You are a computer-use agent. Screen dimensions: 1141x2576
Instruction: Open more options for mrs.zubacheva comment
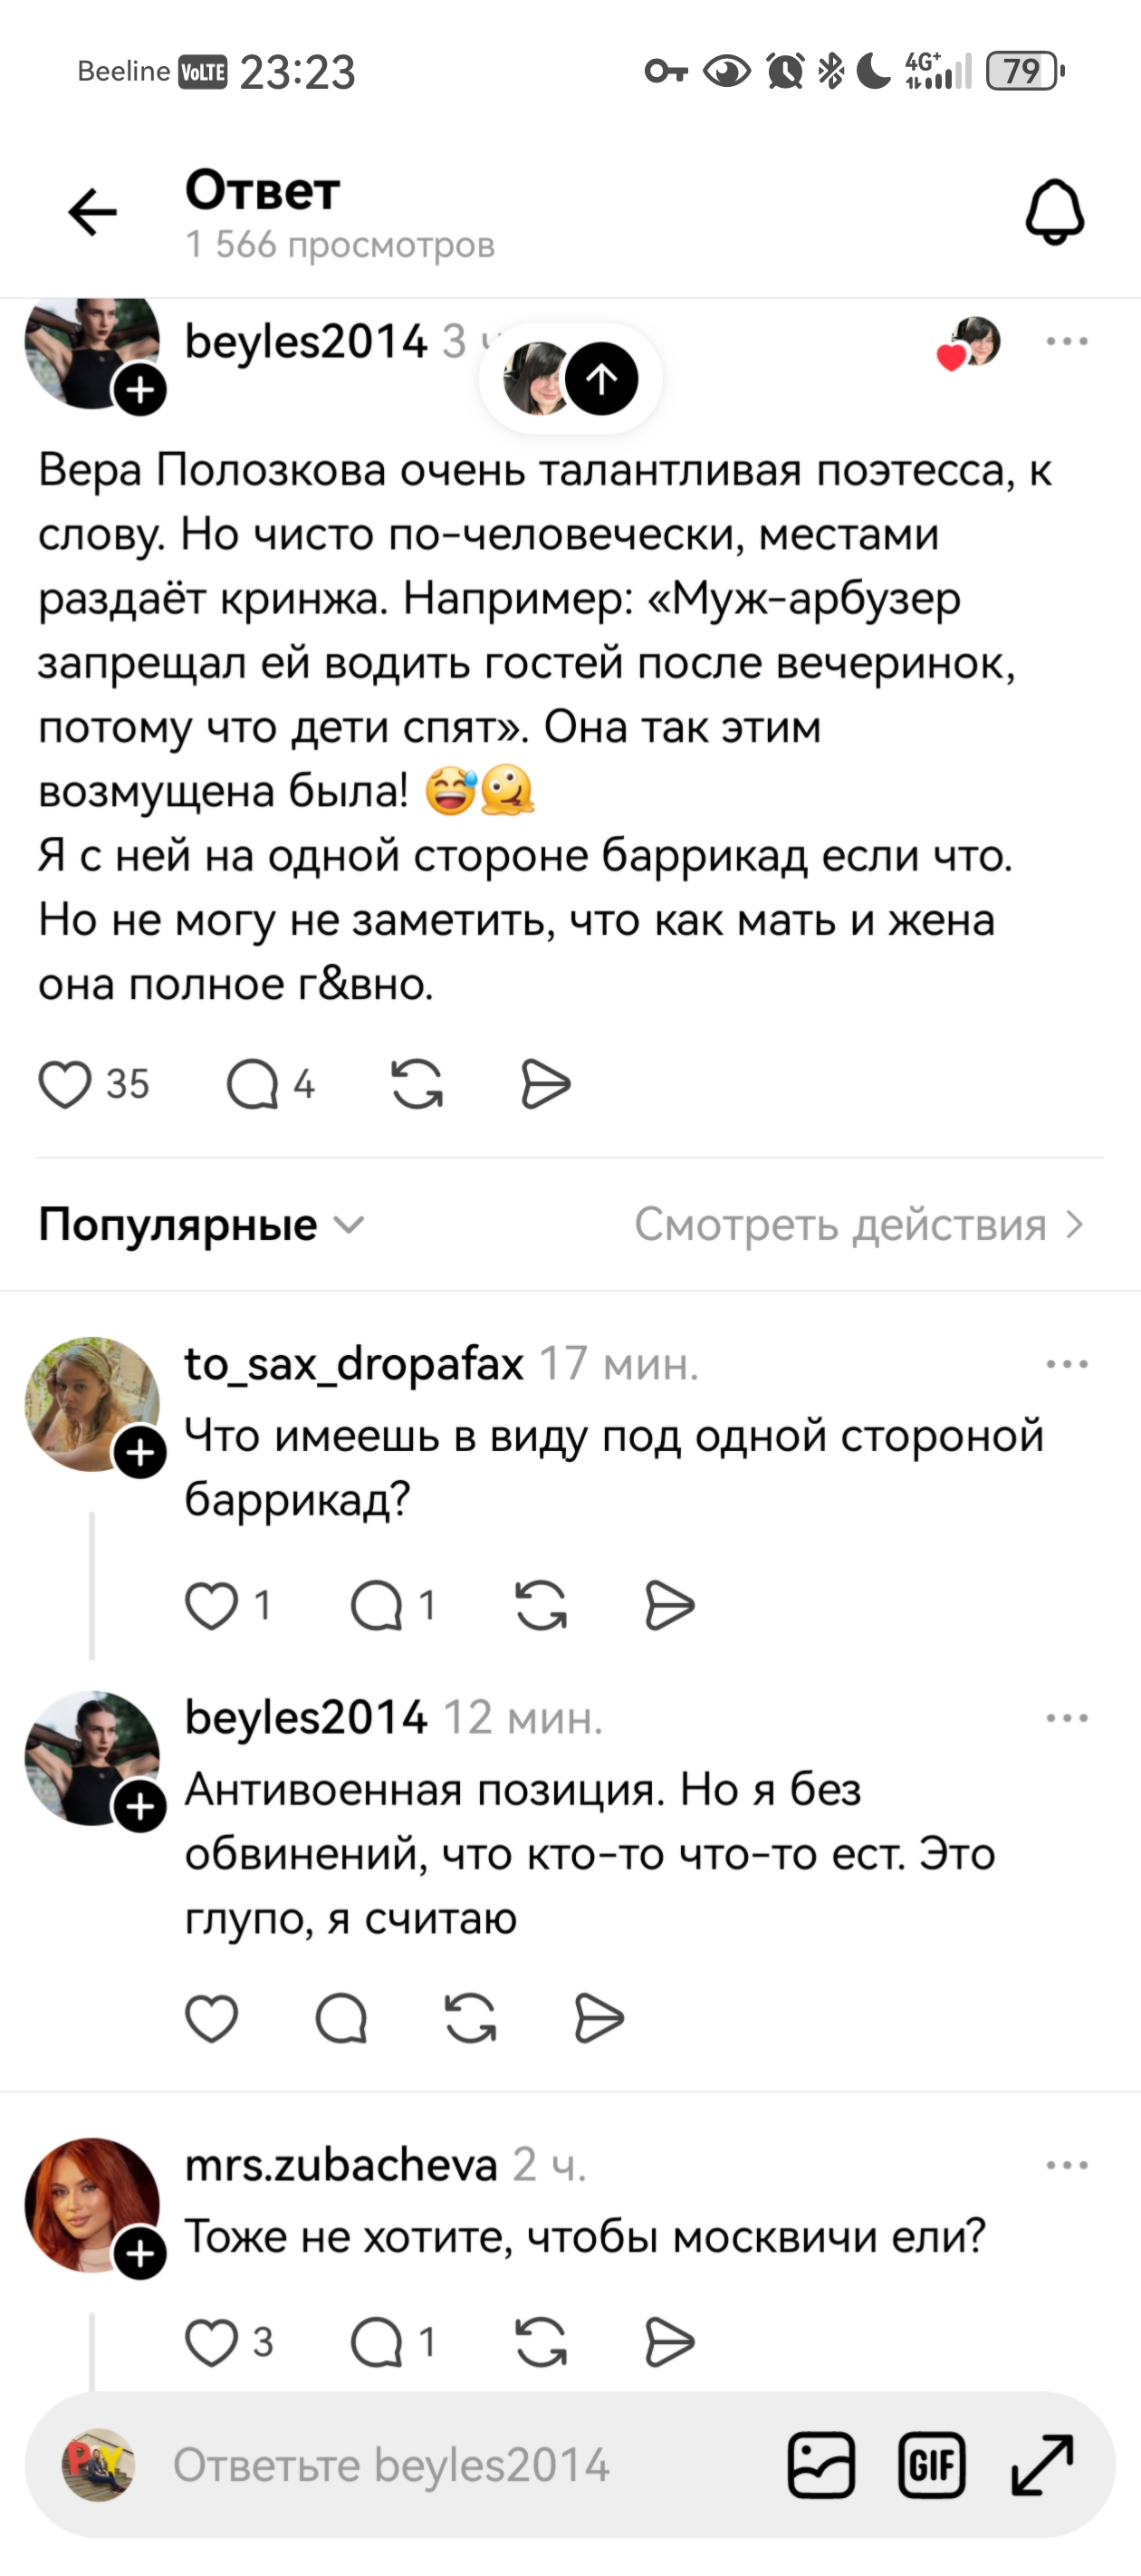coord(1066,2165)
